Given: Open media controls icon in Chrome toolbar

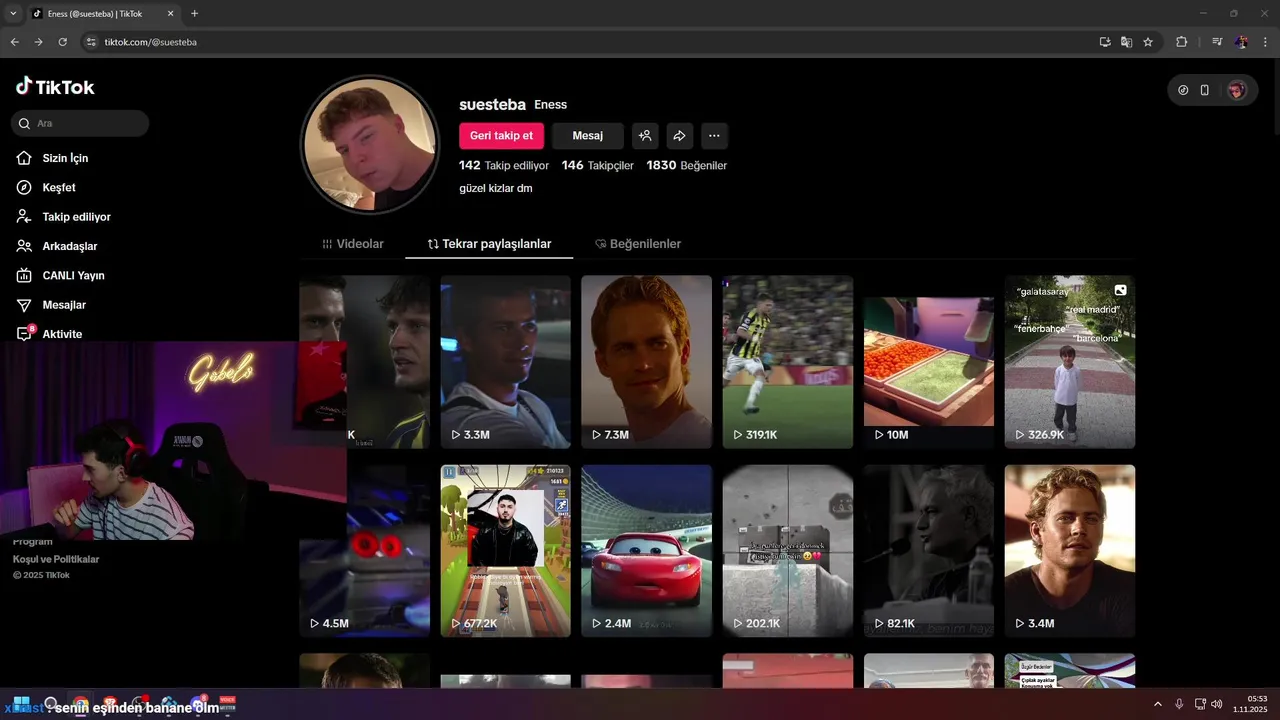Looking at the screenshot, I should 1217,42.
